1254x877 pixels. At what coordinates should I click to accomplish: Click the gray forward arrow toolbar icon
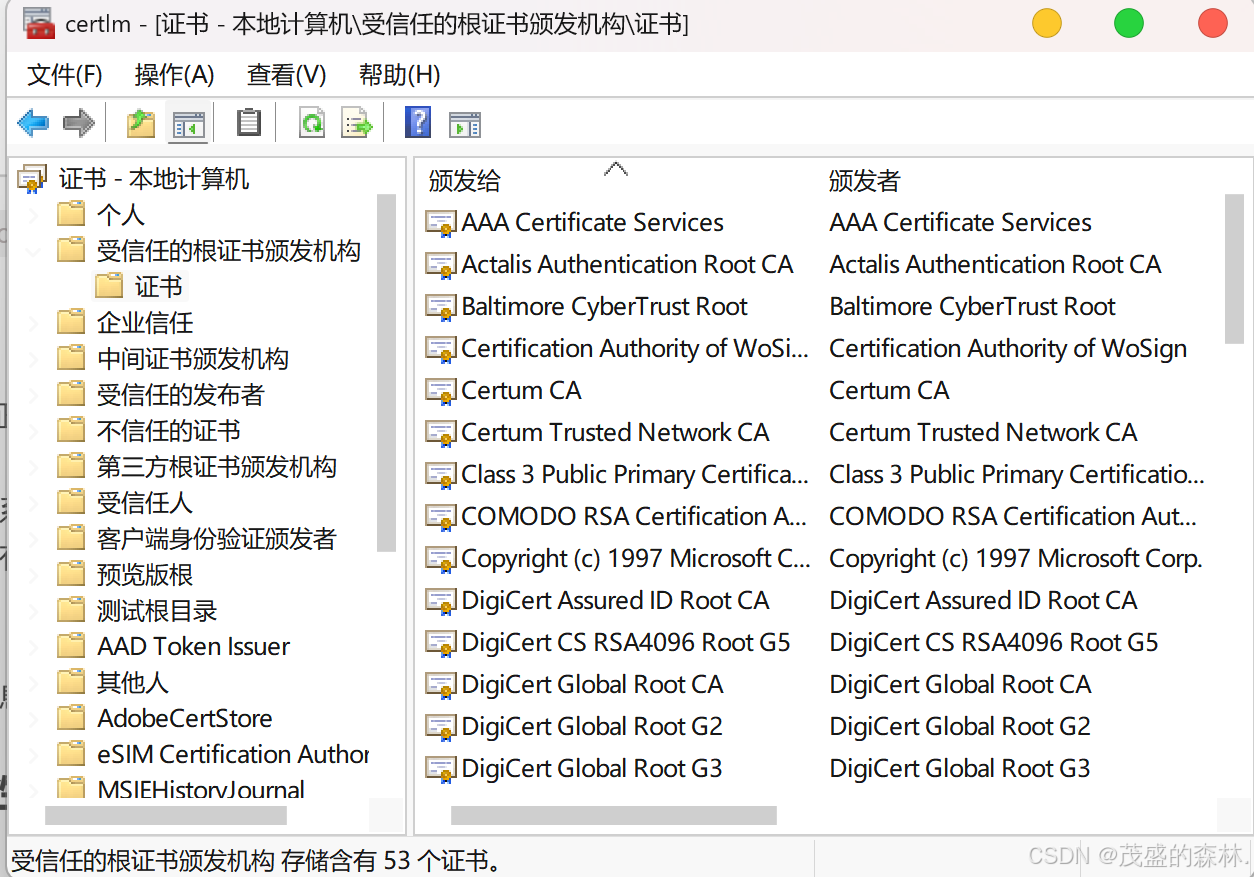(78, 124)
